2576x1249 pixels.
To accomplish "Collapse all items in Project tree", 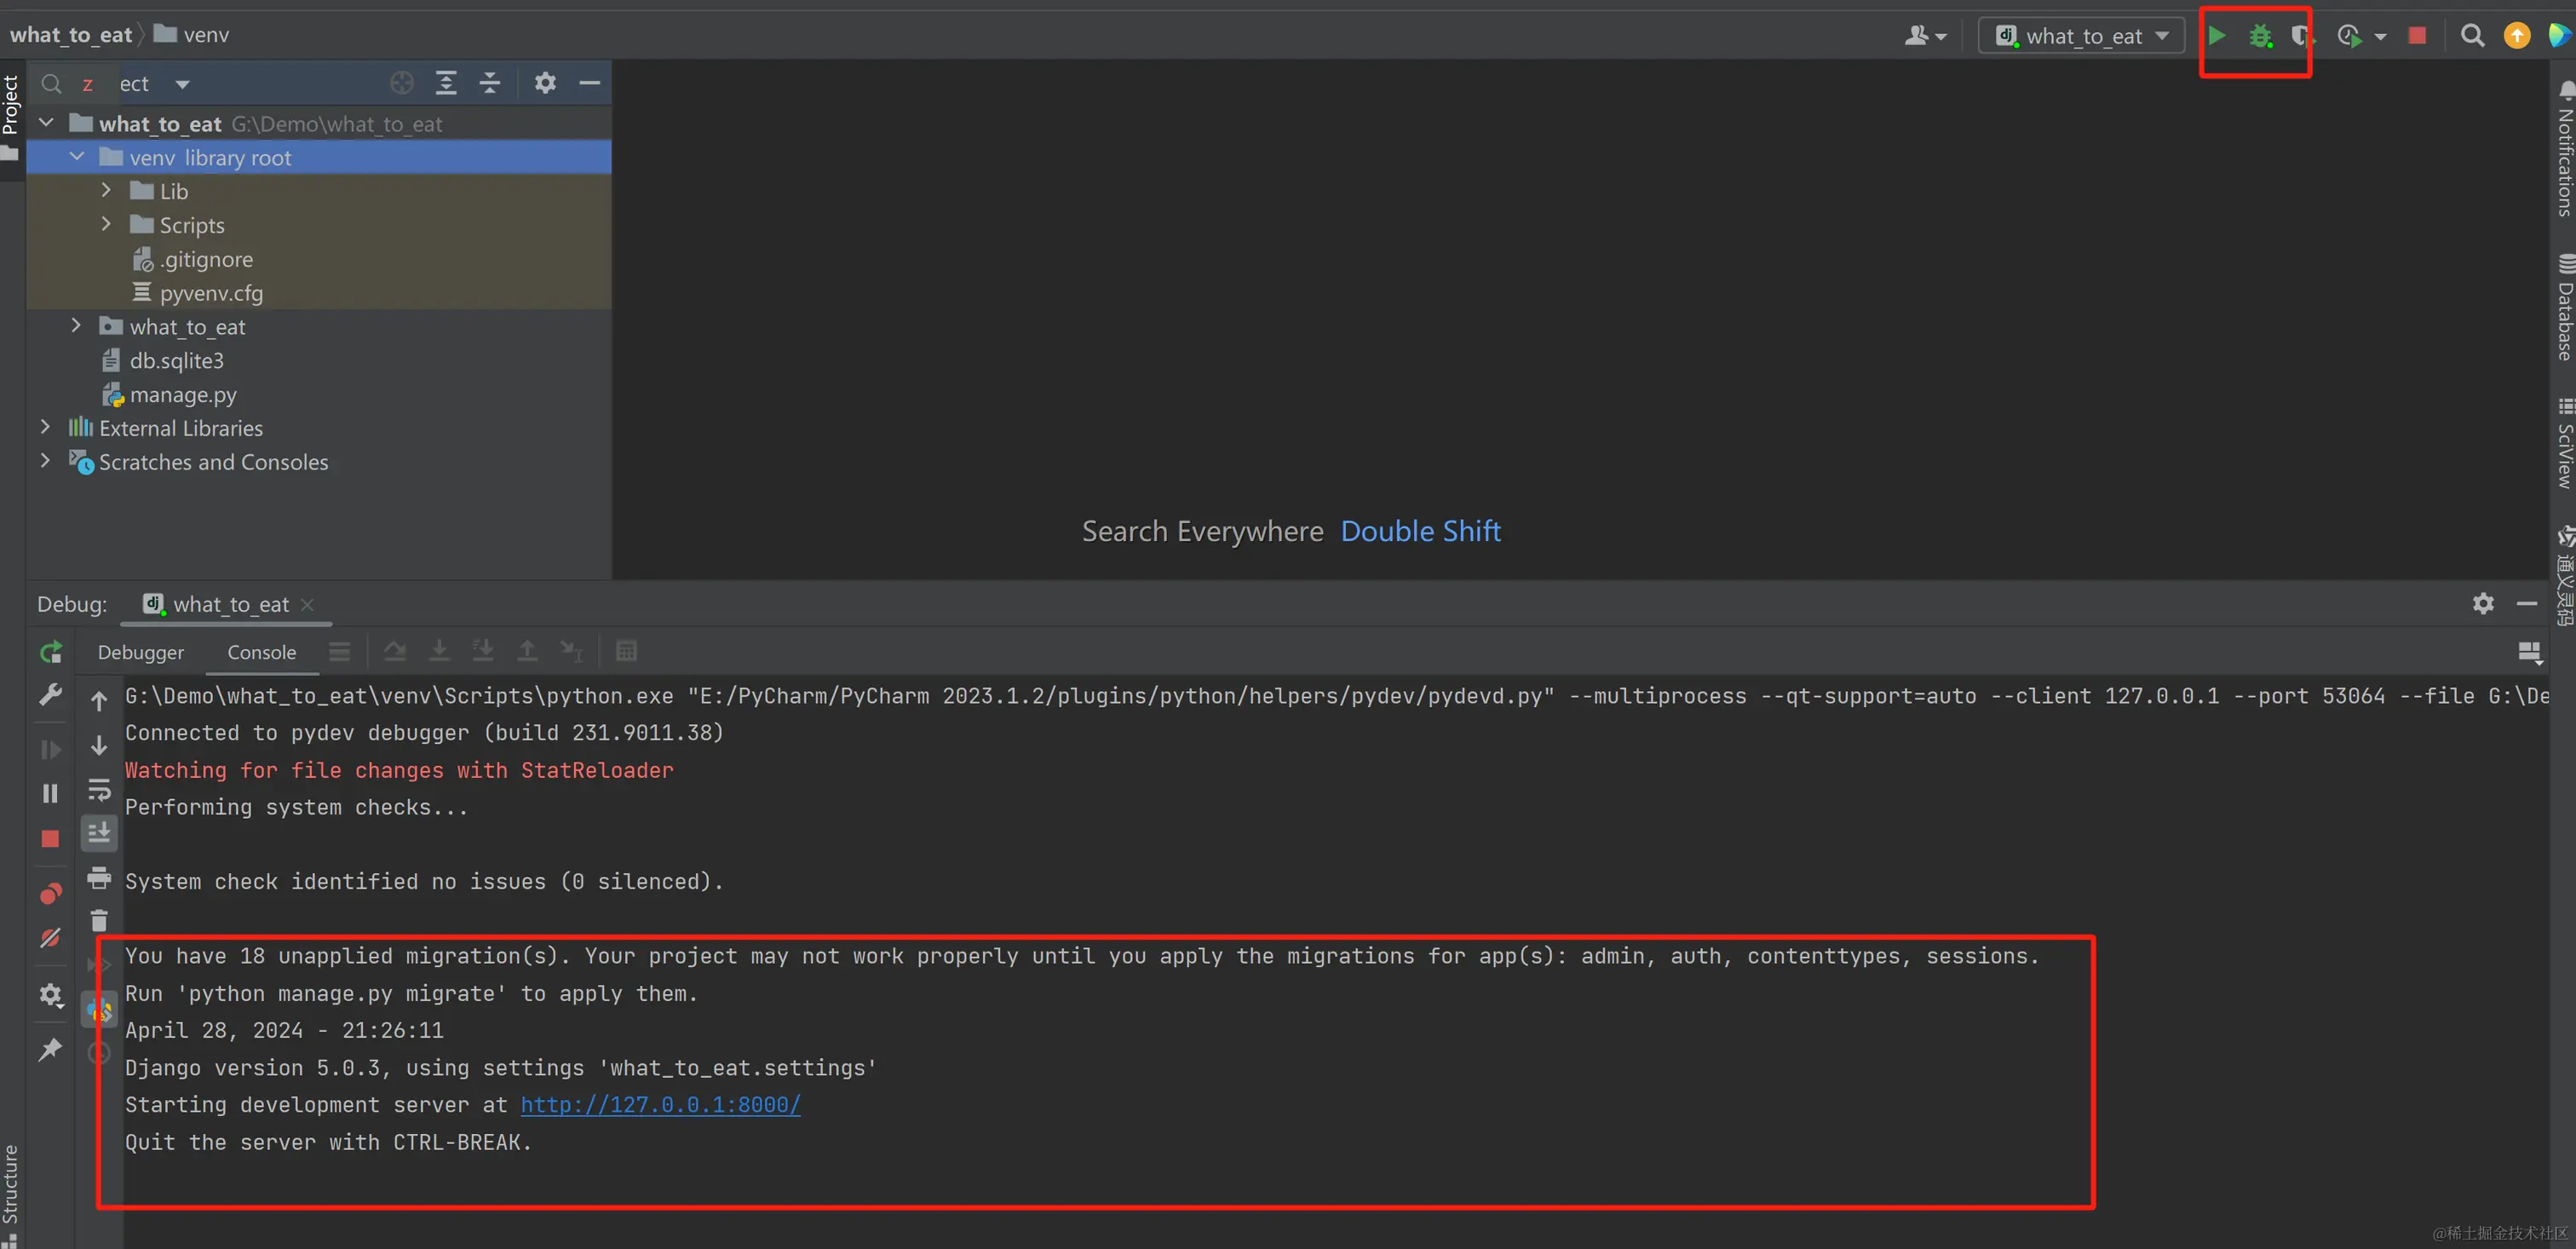I will [490, 83].
